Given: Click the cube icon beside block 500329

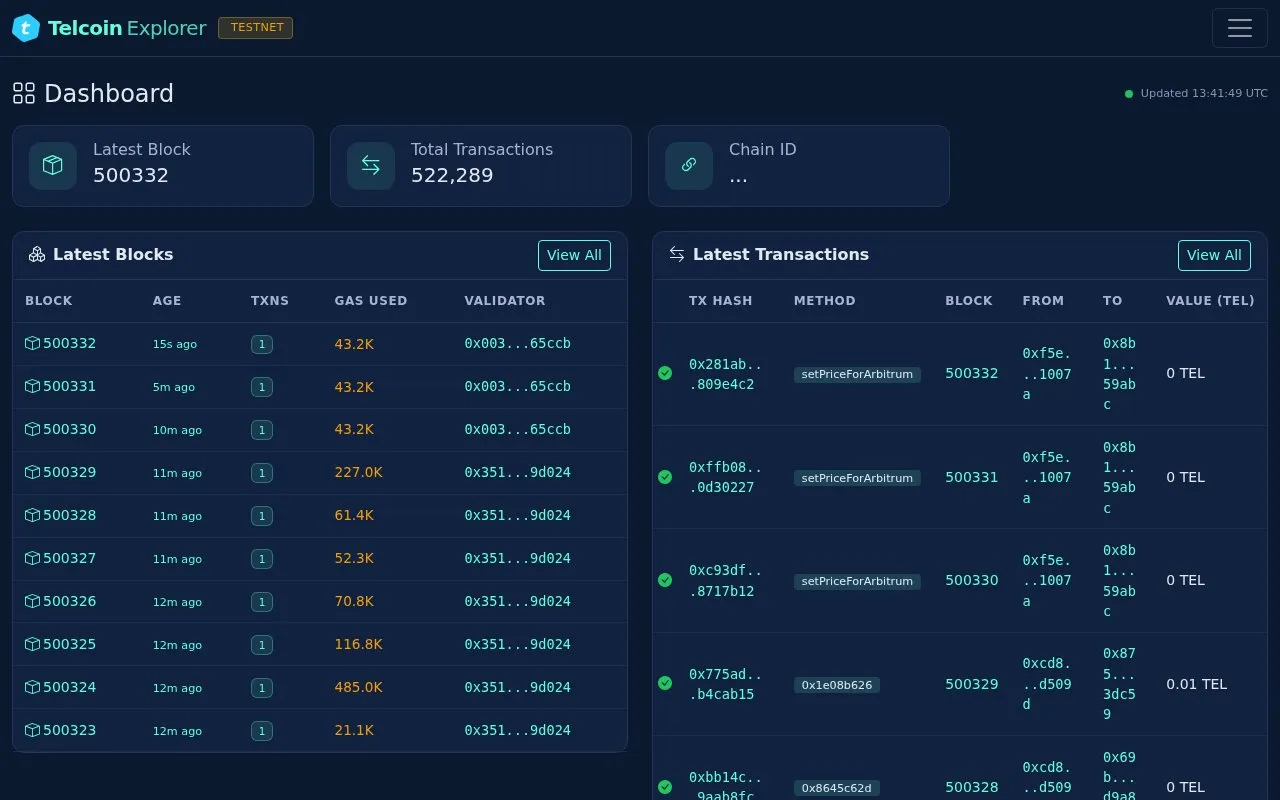Looking at the screenshot, I should pyautogui.click(x=32, y=473).
